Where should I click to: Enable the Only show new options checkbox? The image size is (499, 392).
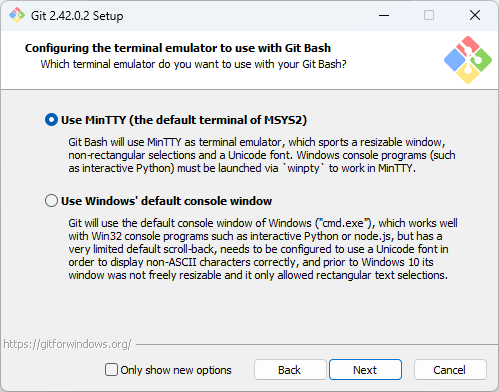click(x=111, y=370)
